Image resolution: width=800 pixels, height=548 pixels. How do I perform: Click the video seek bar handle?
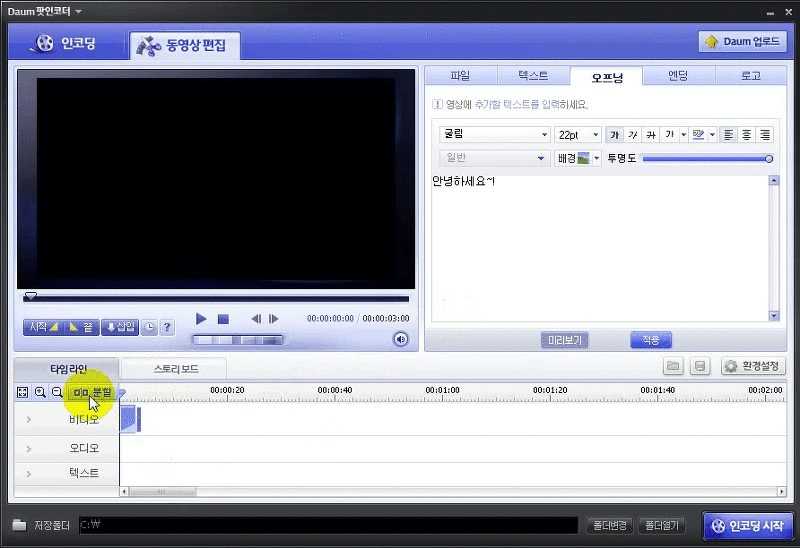tap(31, 296)
